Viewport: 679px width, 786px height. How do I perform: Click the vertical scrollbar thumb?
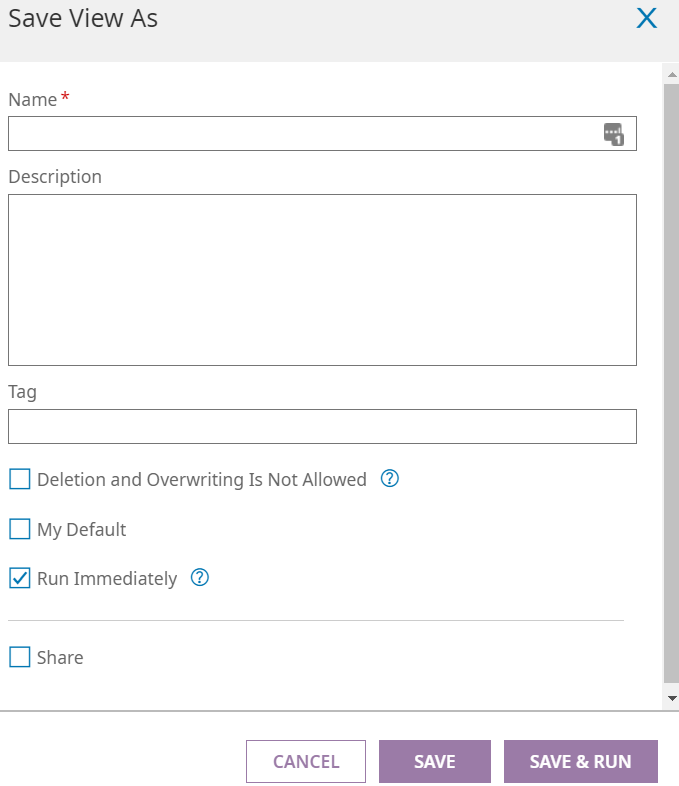coord(672,380)
